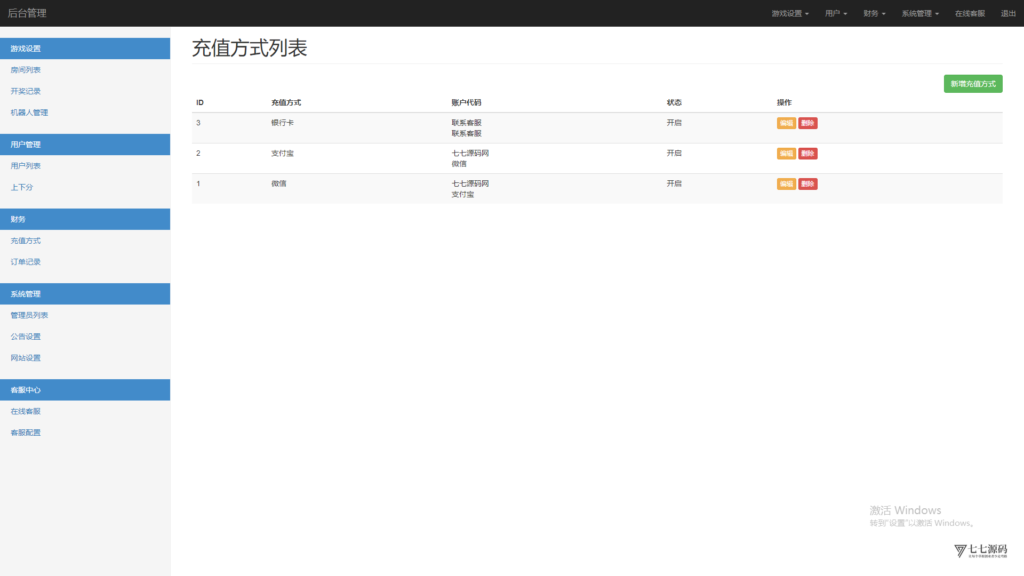
Task: Open 房间列表 in the sidebar
Action: (x=26, y=70)
